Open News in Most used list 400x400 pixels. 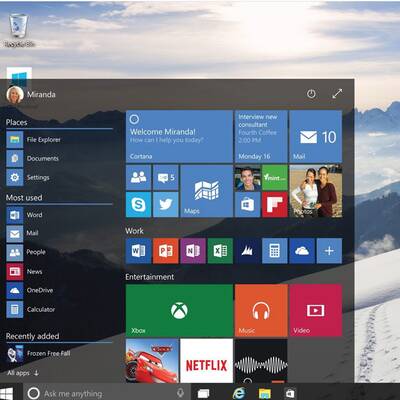point(25,271)
